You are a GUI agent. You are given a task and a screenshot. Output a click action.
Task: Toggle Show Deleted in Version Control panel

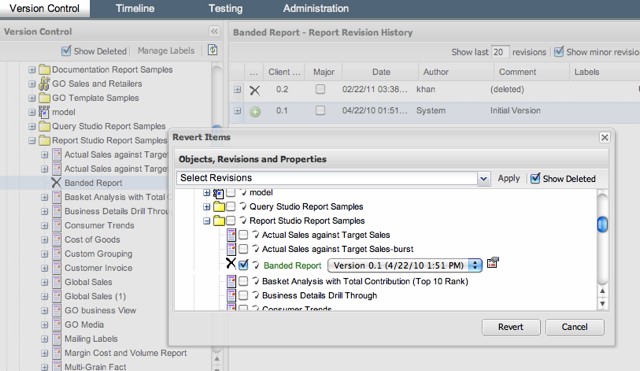pyautogui.click(x=66, y=51)
